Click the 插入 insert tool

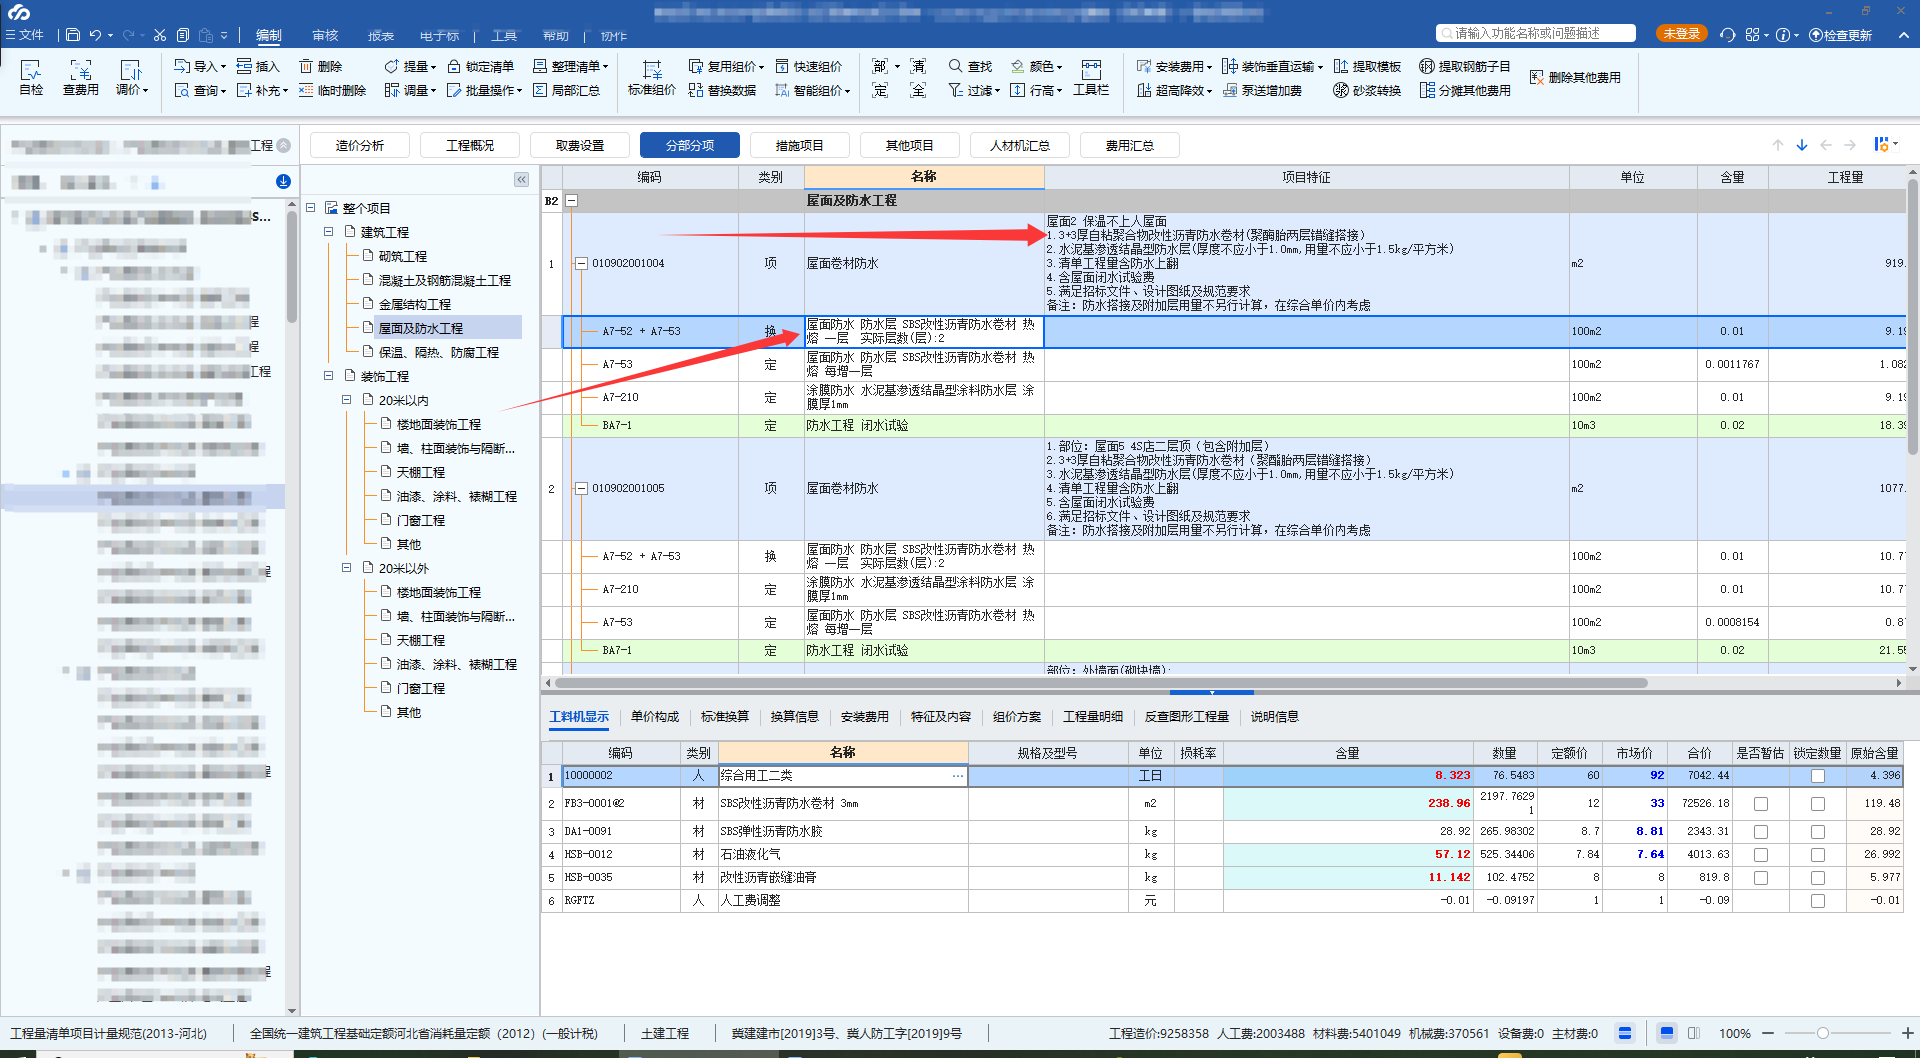tap(258, 66)
